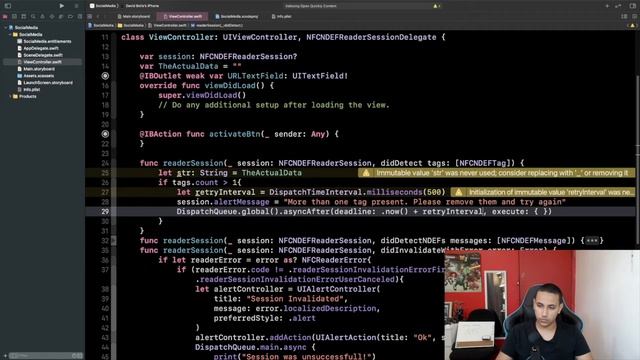This screenshot has height=360, width=640.
Task: Click 'localizedDescription' on line 40
Action: click(x=330, y=309)
